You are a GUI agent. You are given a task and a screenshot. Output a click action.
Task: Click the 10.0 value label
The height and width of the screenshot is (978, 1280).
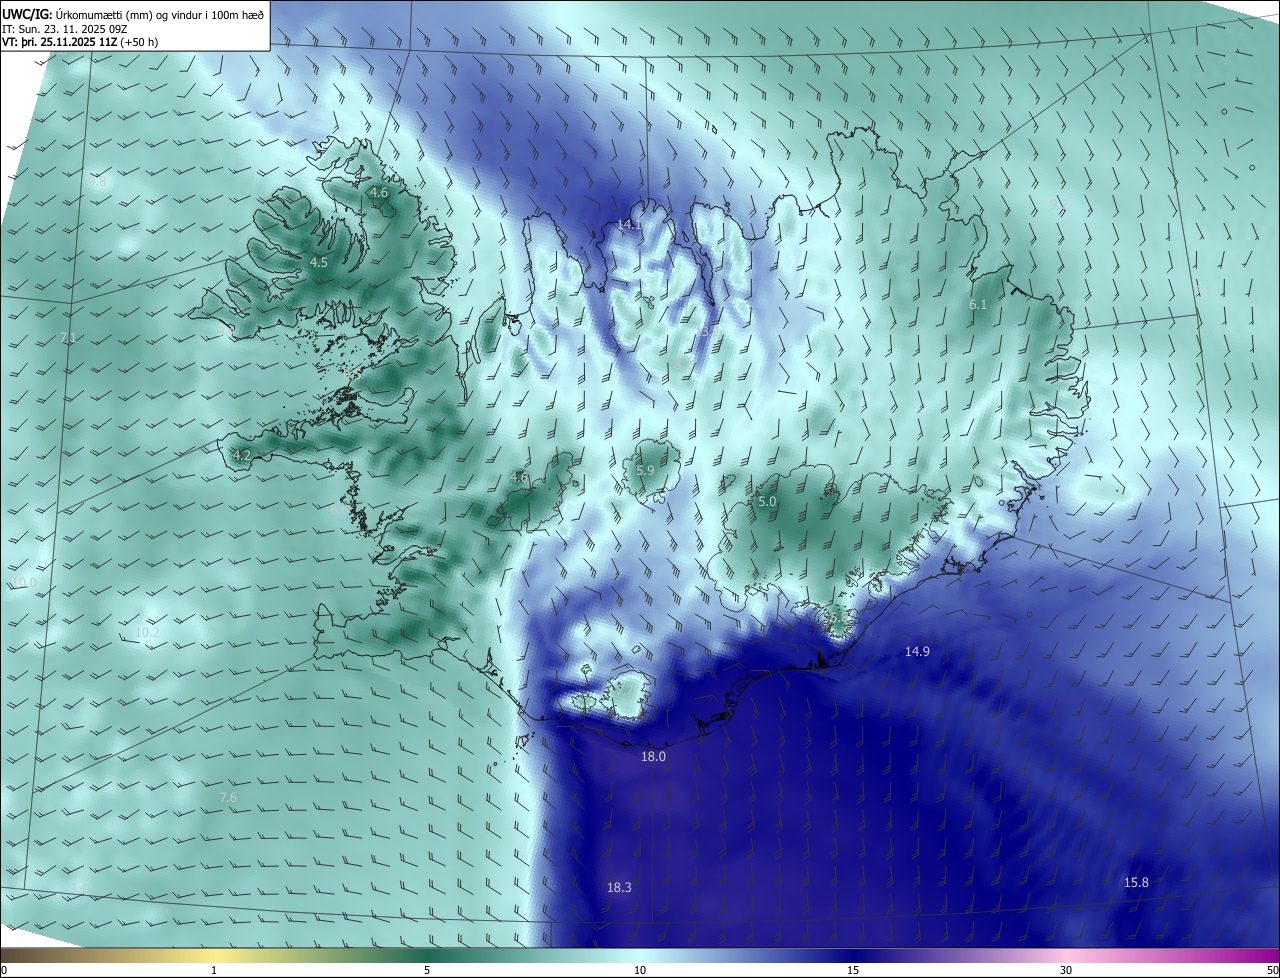click(23, 582)
